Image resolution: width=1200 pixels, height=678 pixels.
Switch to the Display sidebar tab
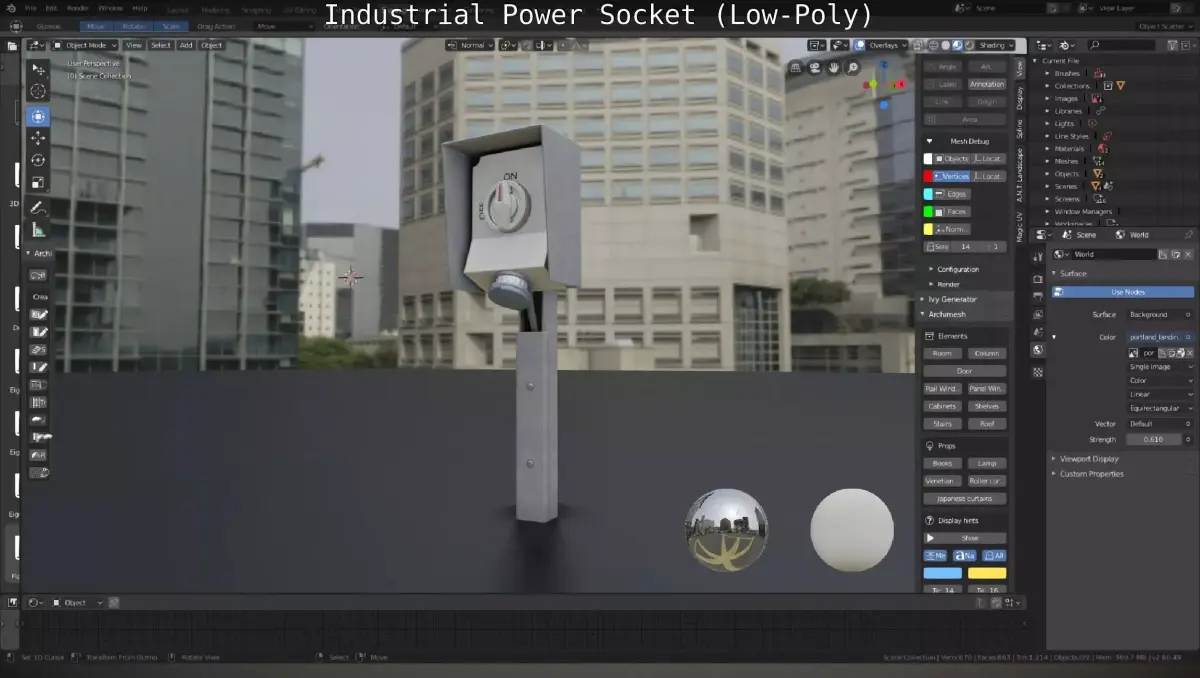[1020, 97]
